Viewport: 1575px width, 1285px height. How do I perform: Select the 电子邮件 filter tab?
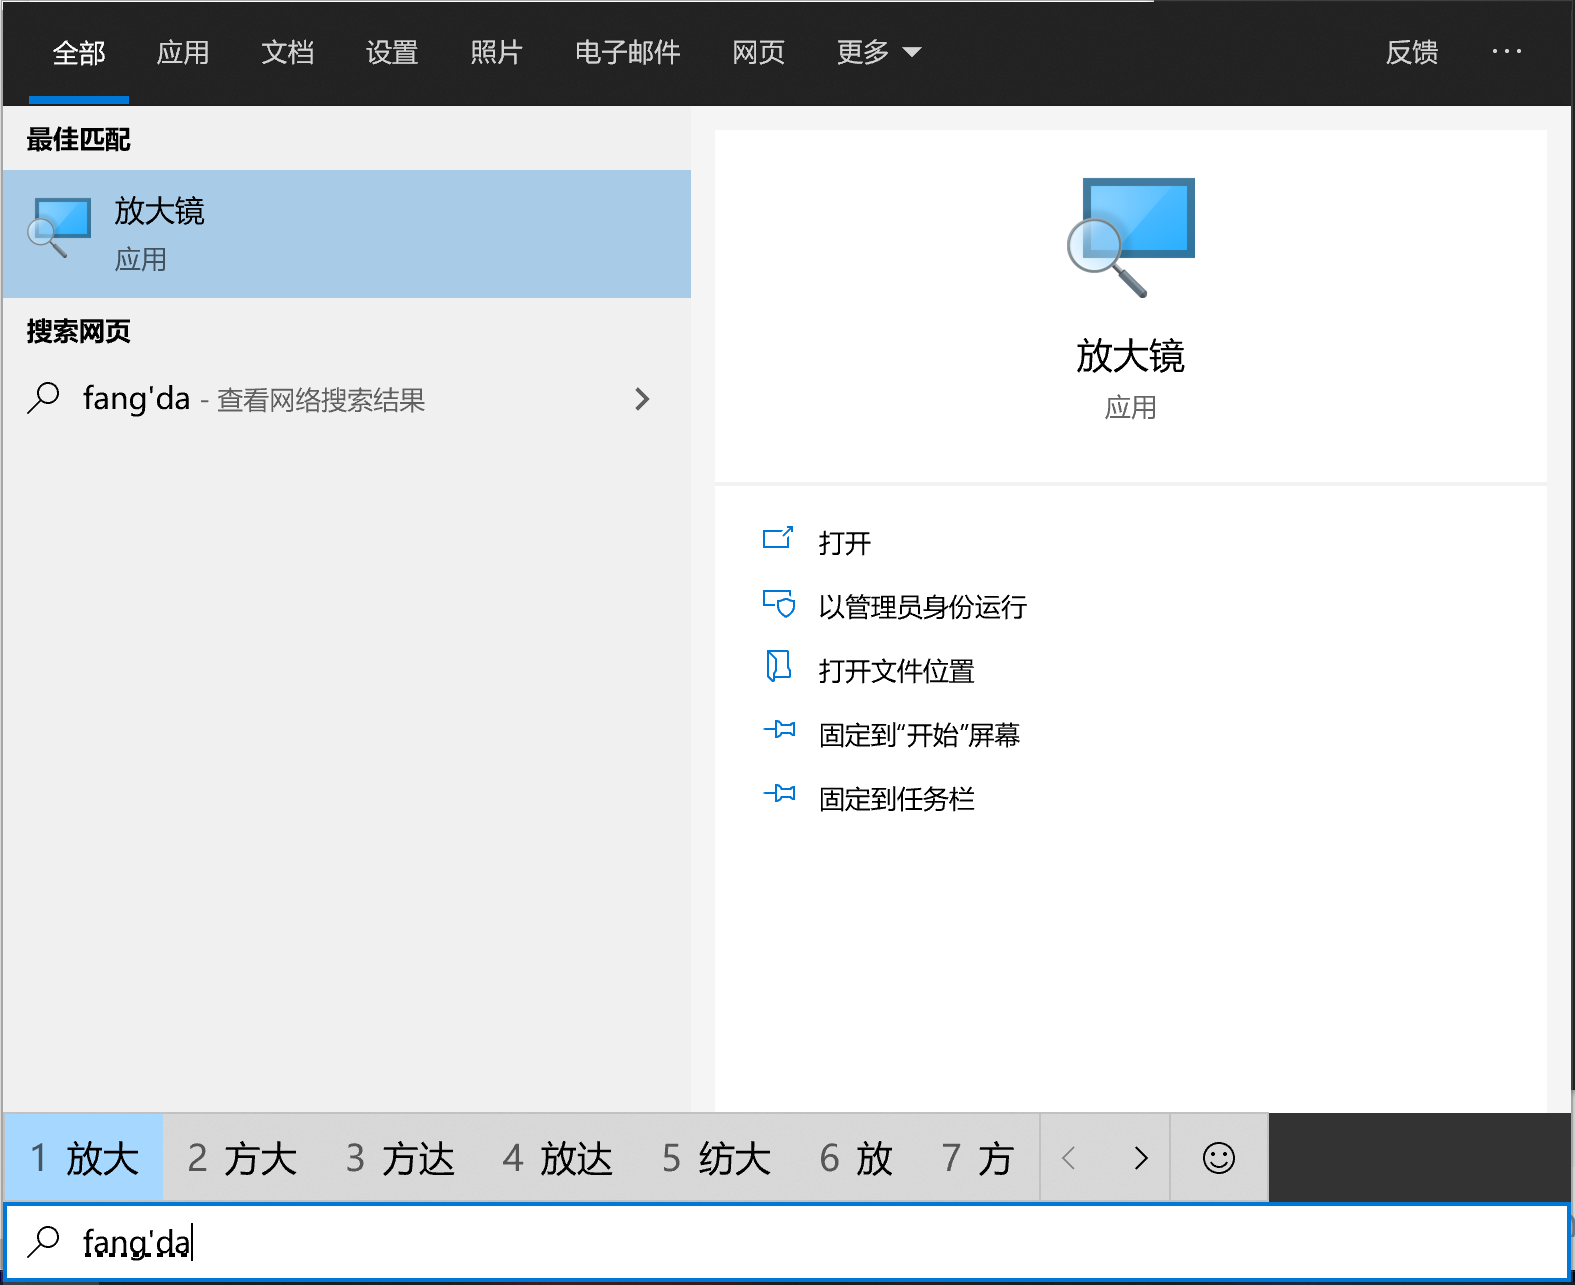[x=627, y=52]
